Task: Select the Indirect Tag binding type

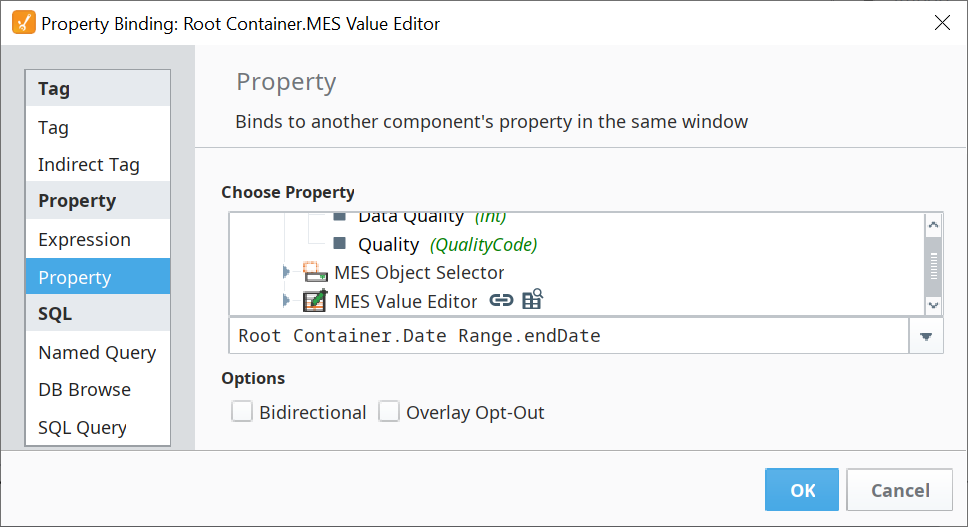Action: (88, 165)
